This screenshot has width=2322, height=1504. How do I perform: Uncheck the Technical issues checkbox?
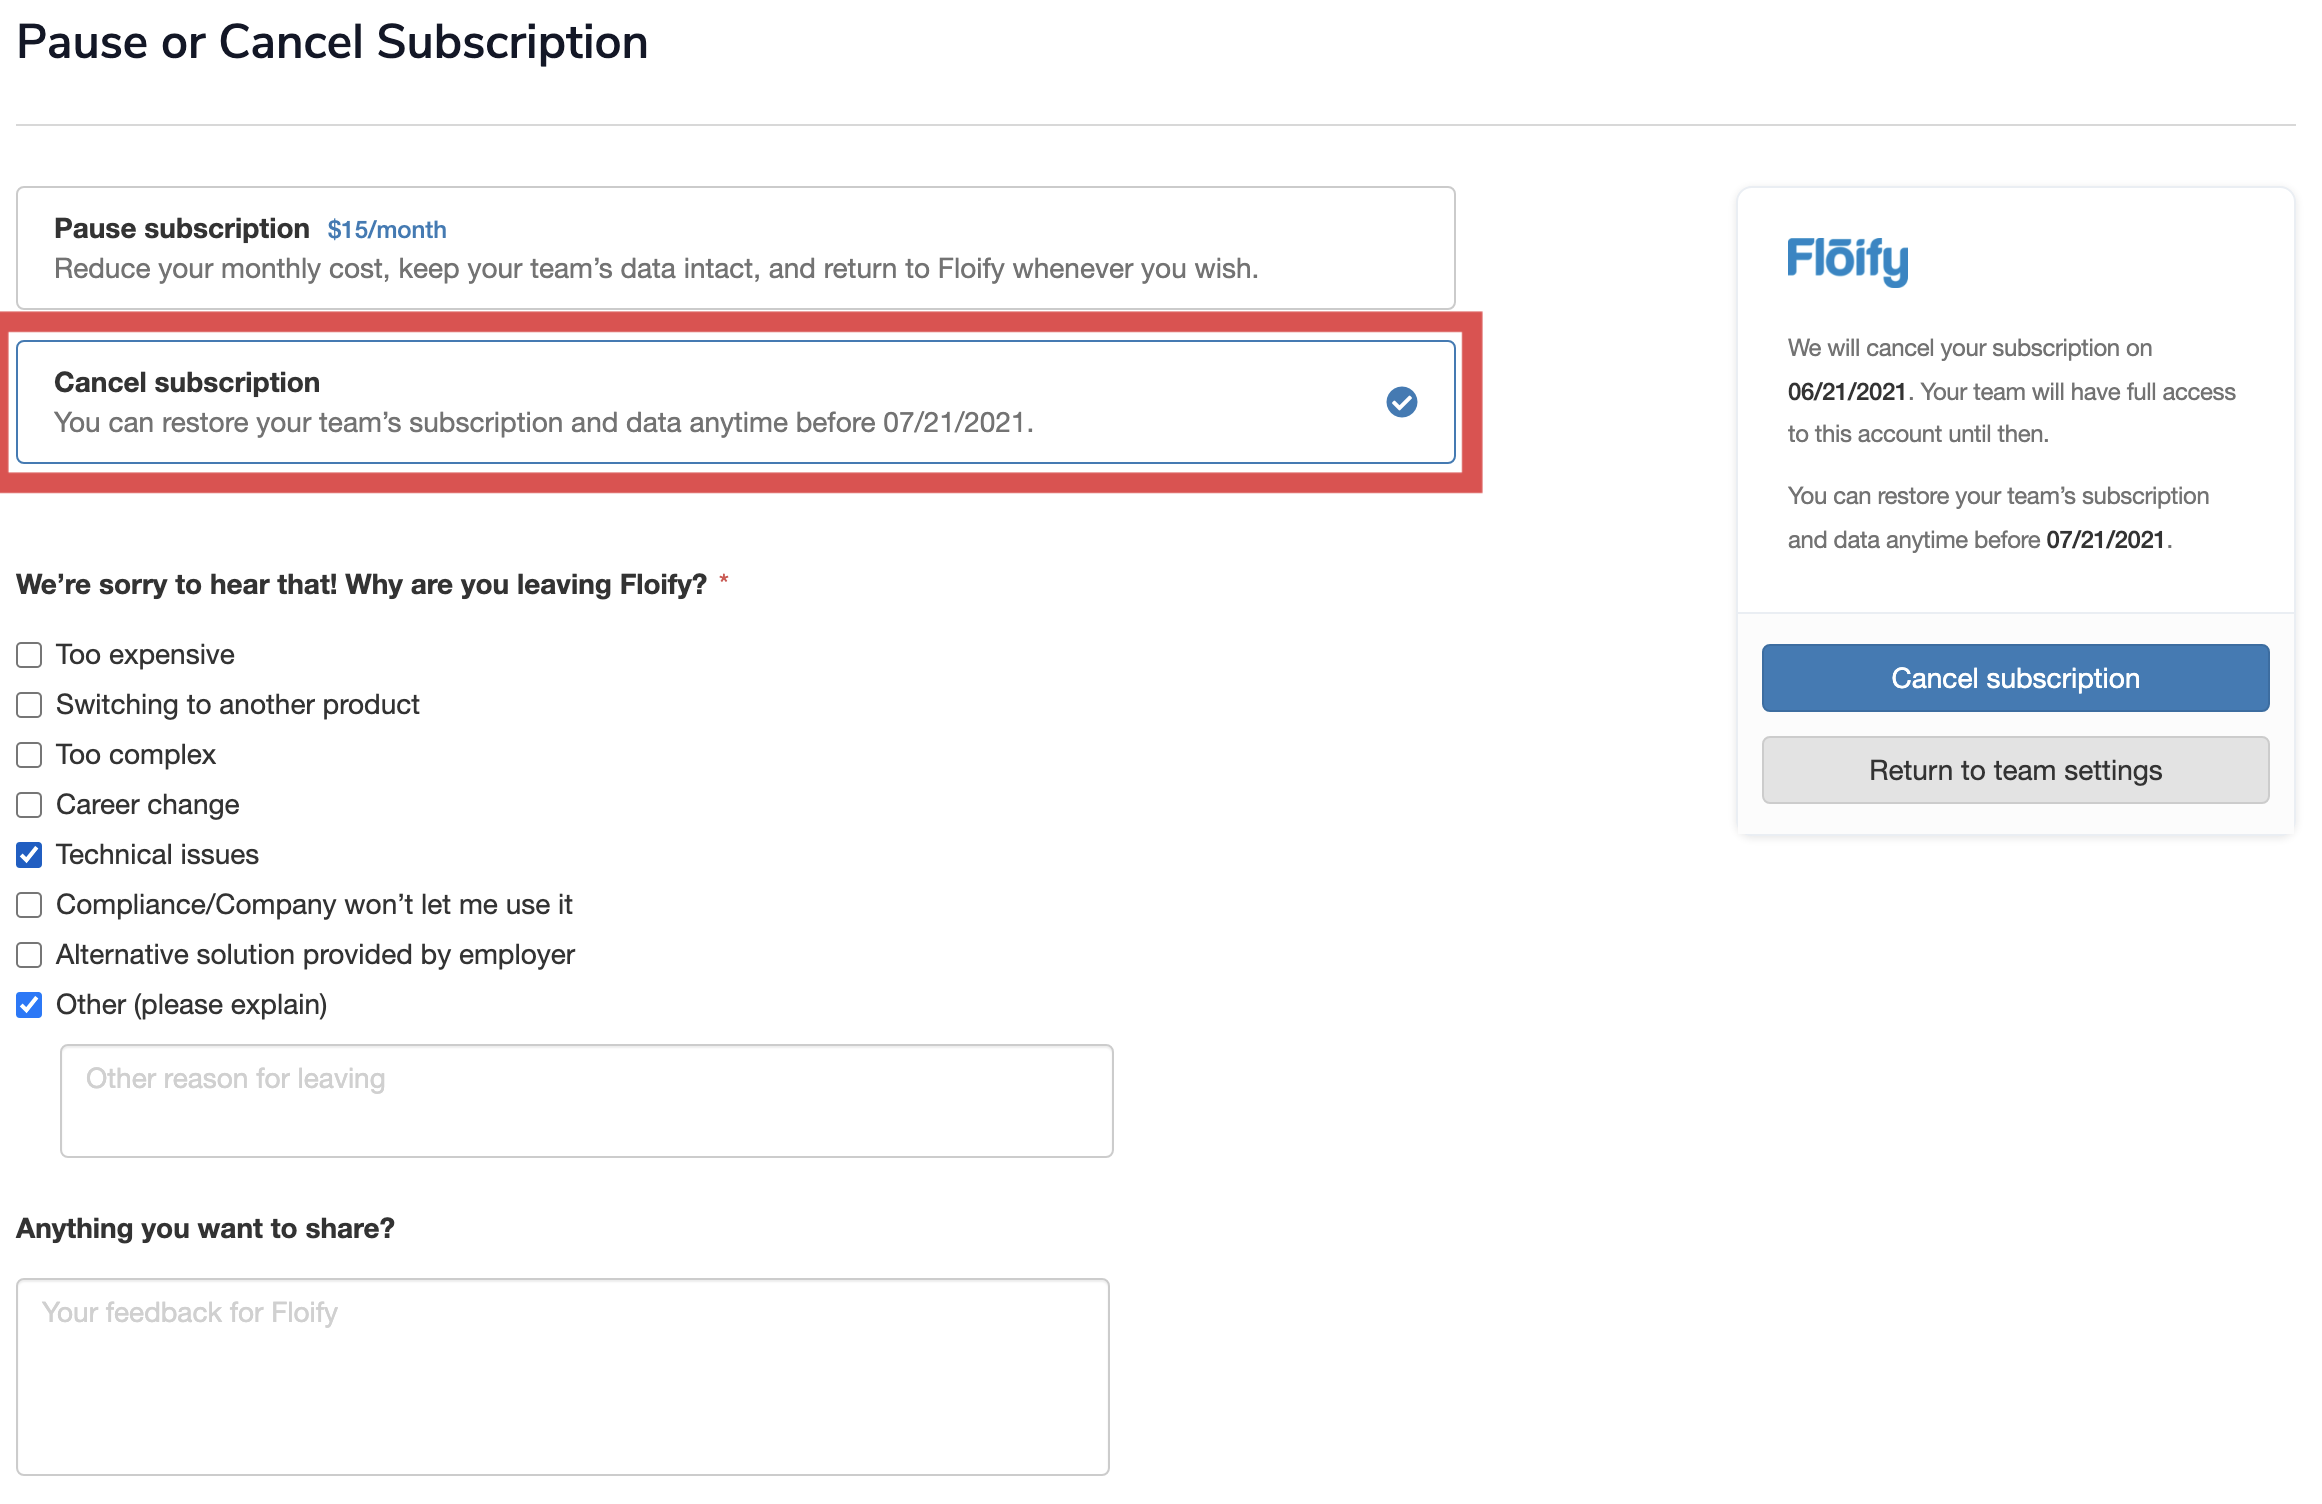[29, 855]
